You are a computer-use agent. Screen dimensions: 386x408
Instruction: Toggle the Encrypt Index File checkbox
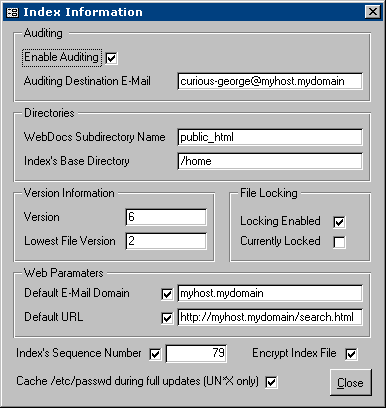[351, 354]
